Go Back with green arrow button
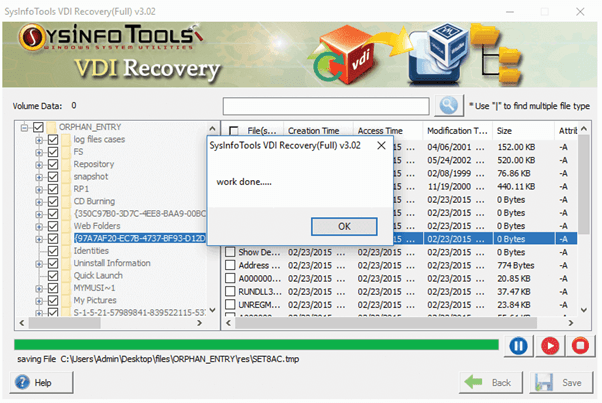602x403 pixels. click(x=491, y=382)
